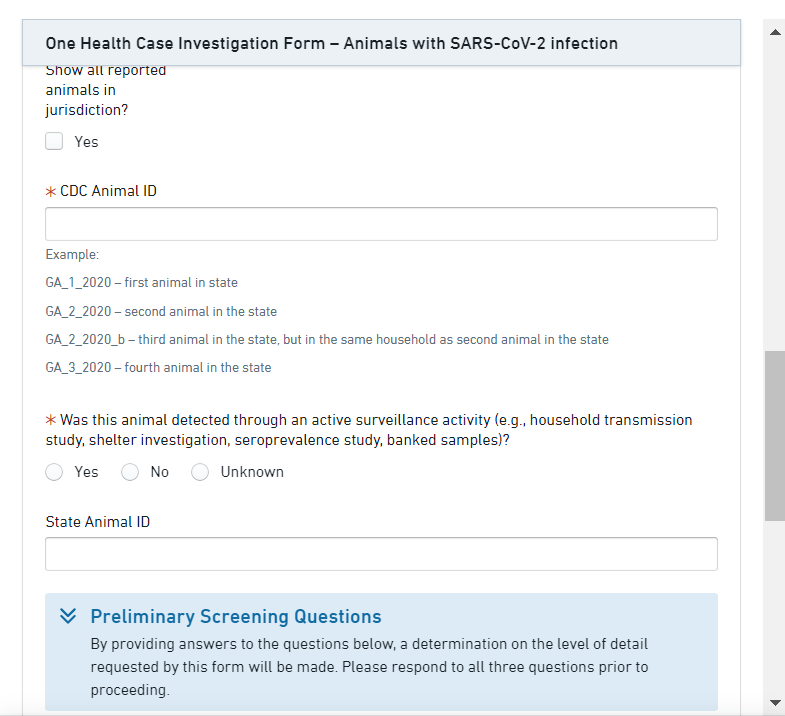Select Unknown for active surveillance detection
785x716 pixels.
[x=200, y=472]
